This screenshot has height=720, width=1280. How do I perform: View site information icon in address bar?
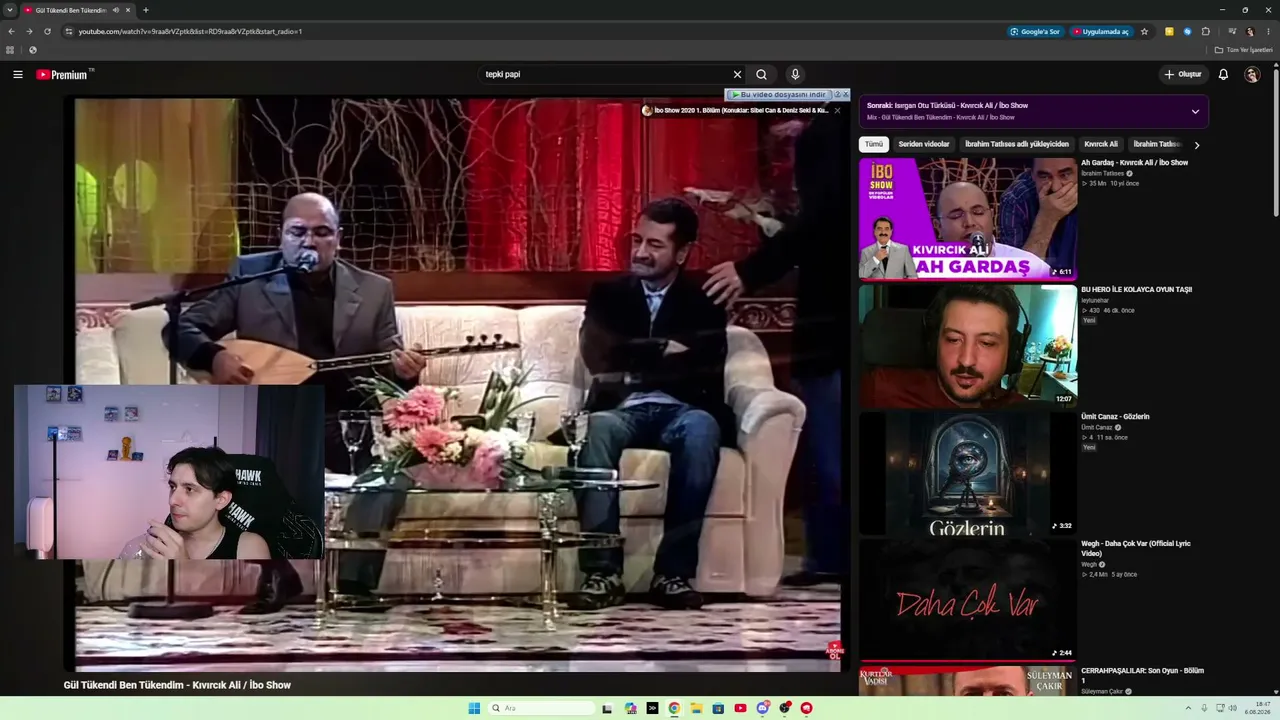point(69,31)
